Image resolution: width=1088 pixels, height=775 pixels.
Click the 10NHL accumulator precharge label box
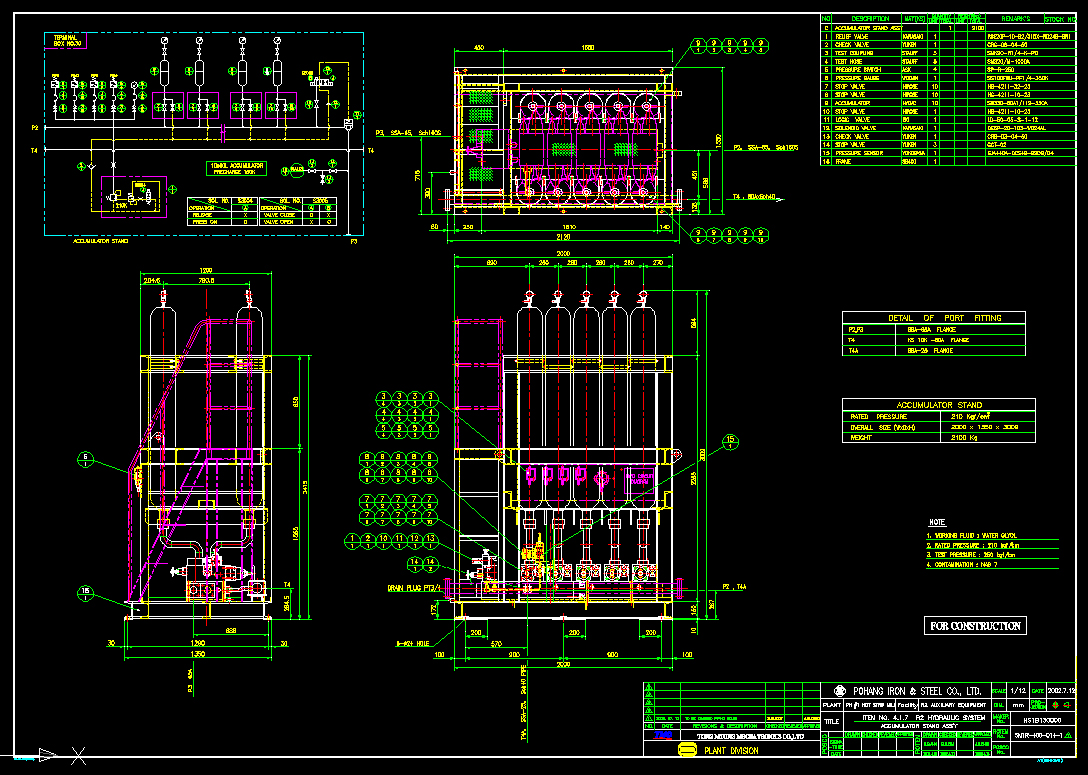coord(235,168)
